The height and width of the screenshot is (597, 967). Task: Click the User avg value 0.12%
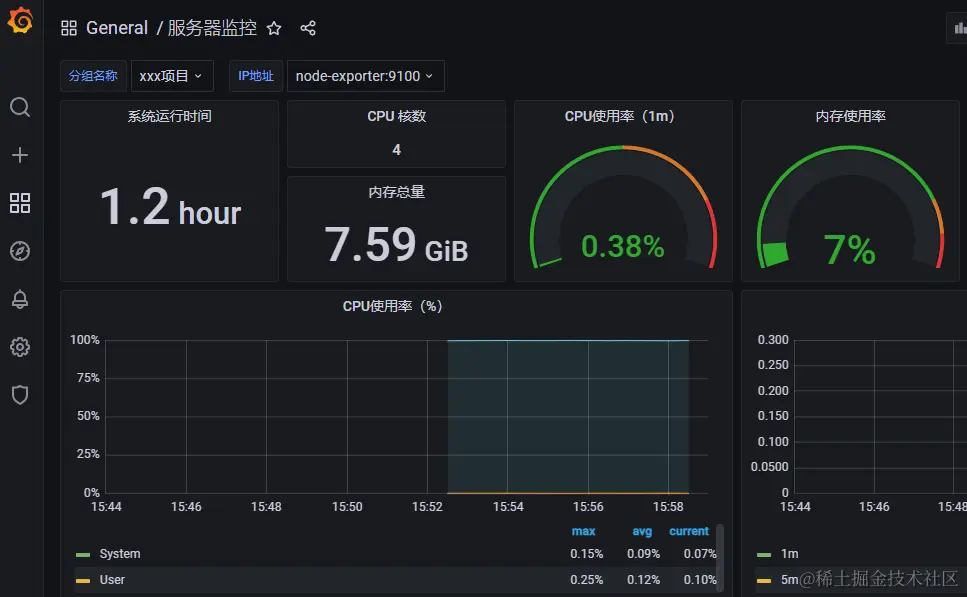(x=643, y=580)
